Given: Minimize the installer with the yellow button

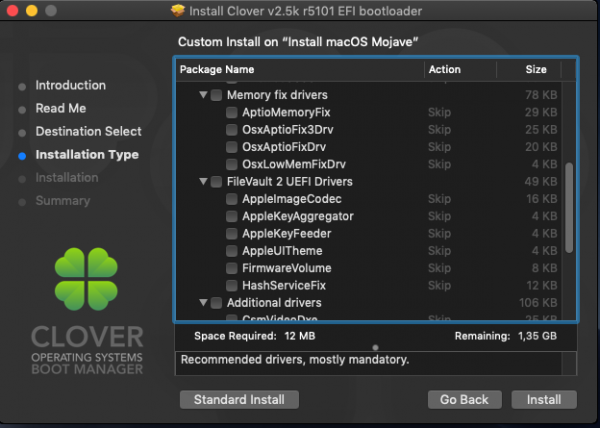Looking at the screenshot, I should [x=32, y=11].
